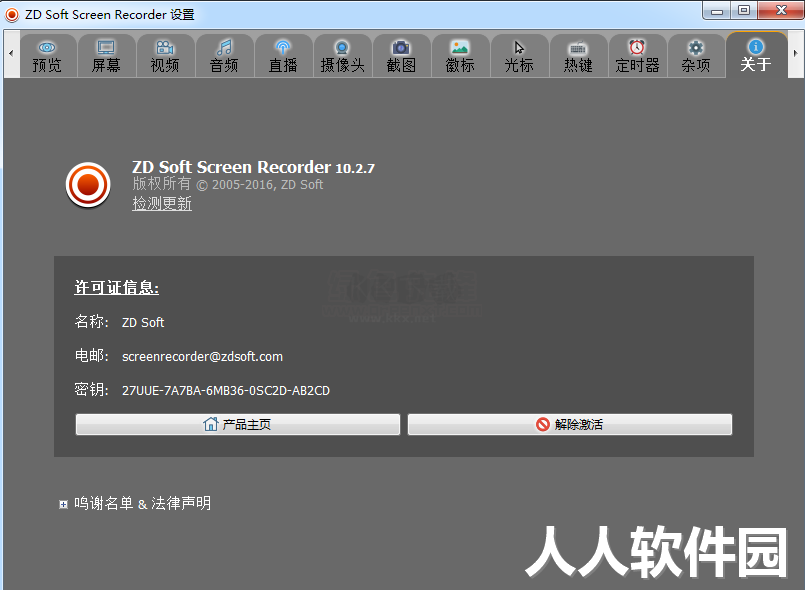Select the 音频 (Audio) tab

coord(224,56)
